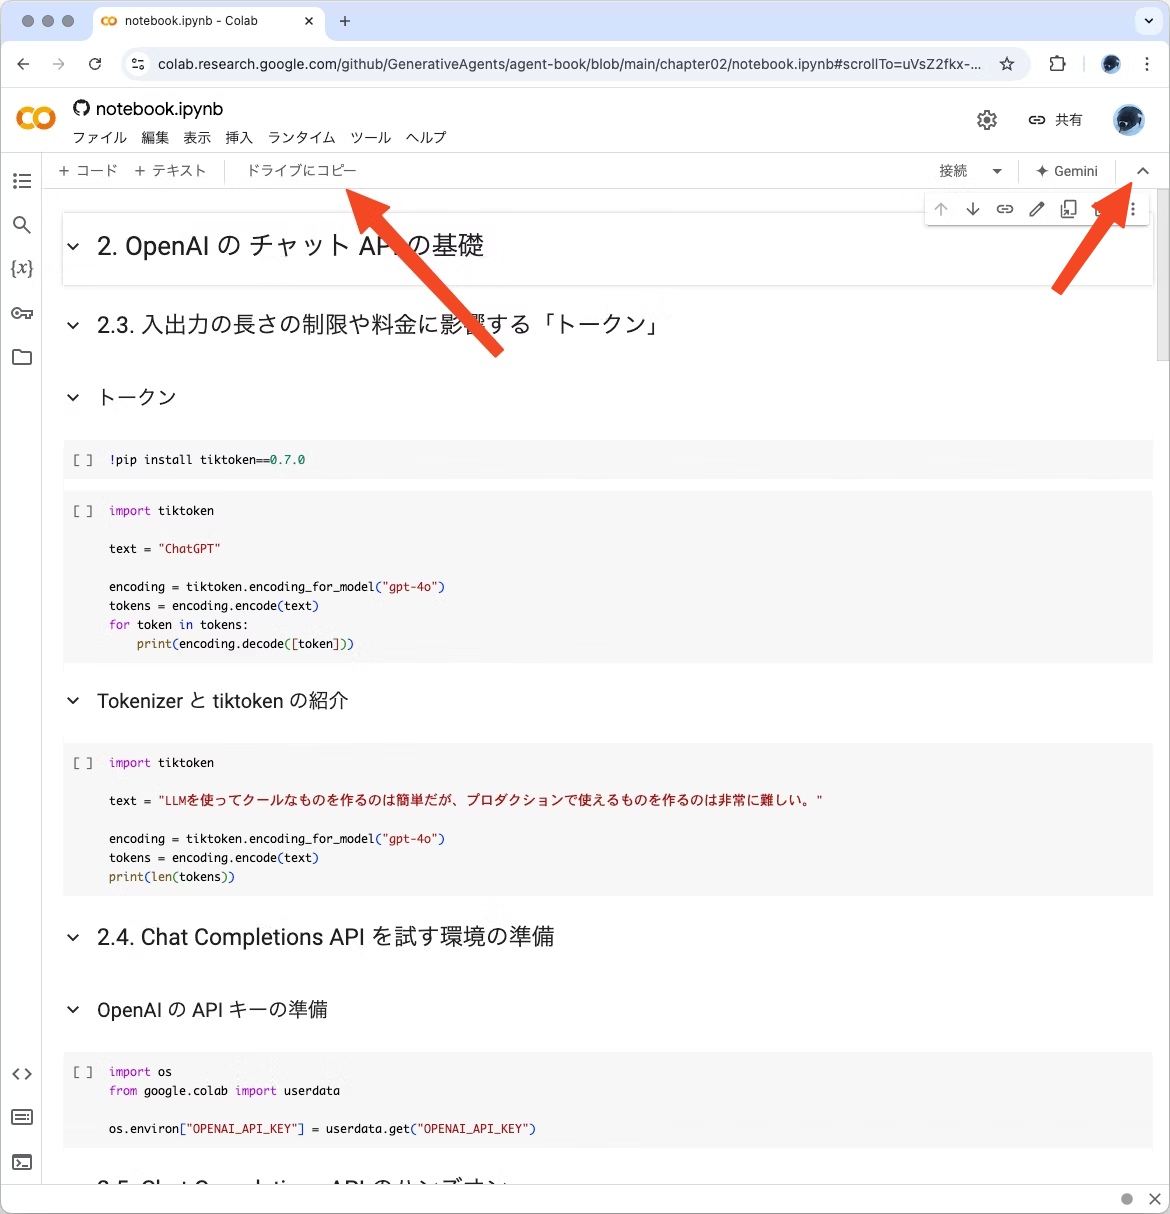Open Colab settings gear icon
The width and height of the screenshot is (1170, 1214).
(987, 120)
